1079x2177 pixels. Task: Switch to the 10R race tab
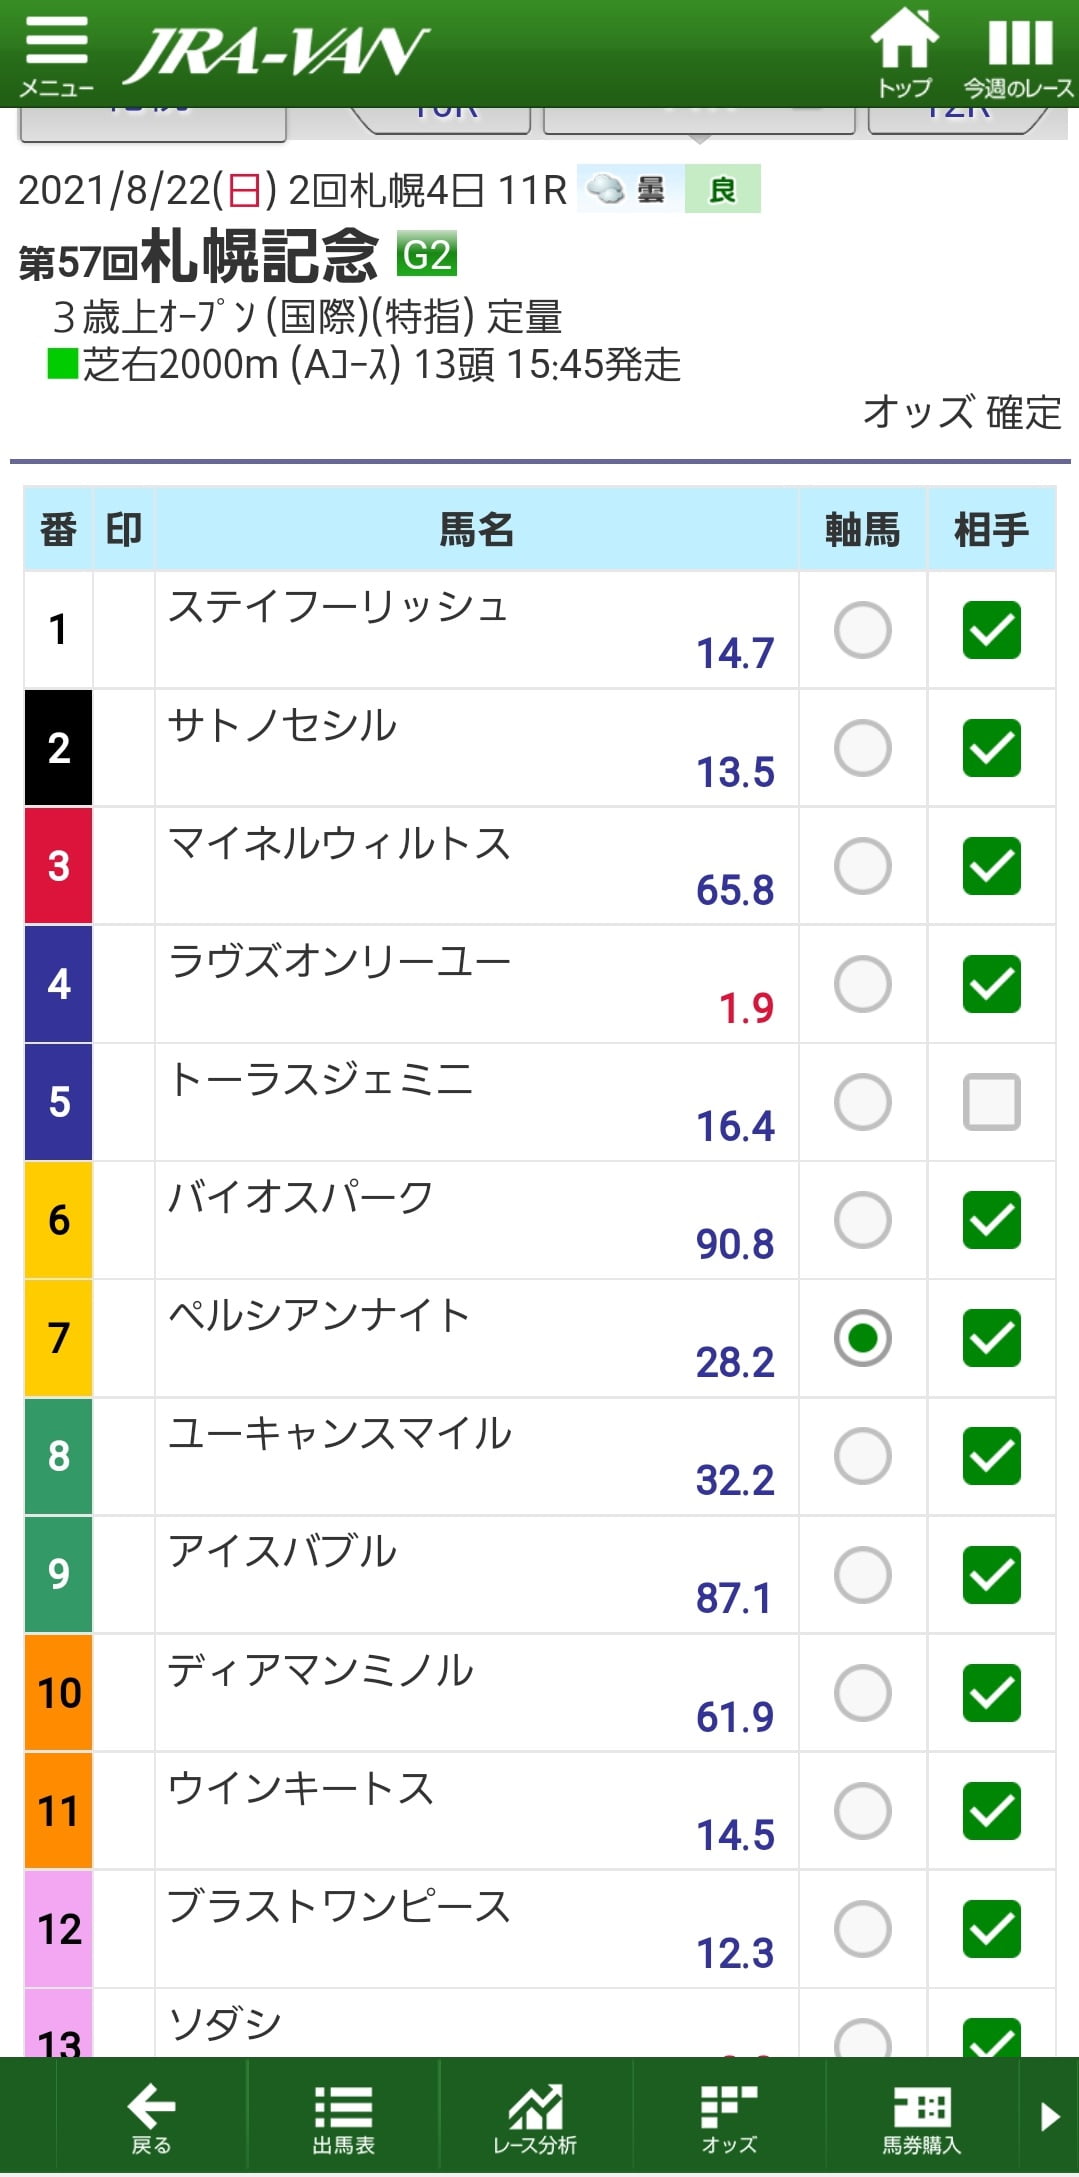[446, 119]
